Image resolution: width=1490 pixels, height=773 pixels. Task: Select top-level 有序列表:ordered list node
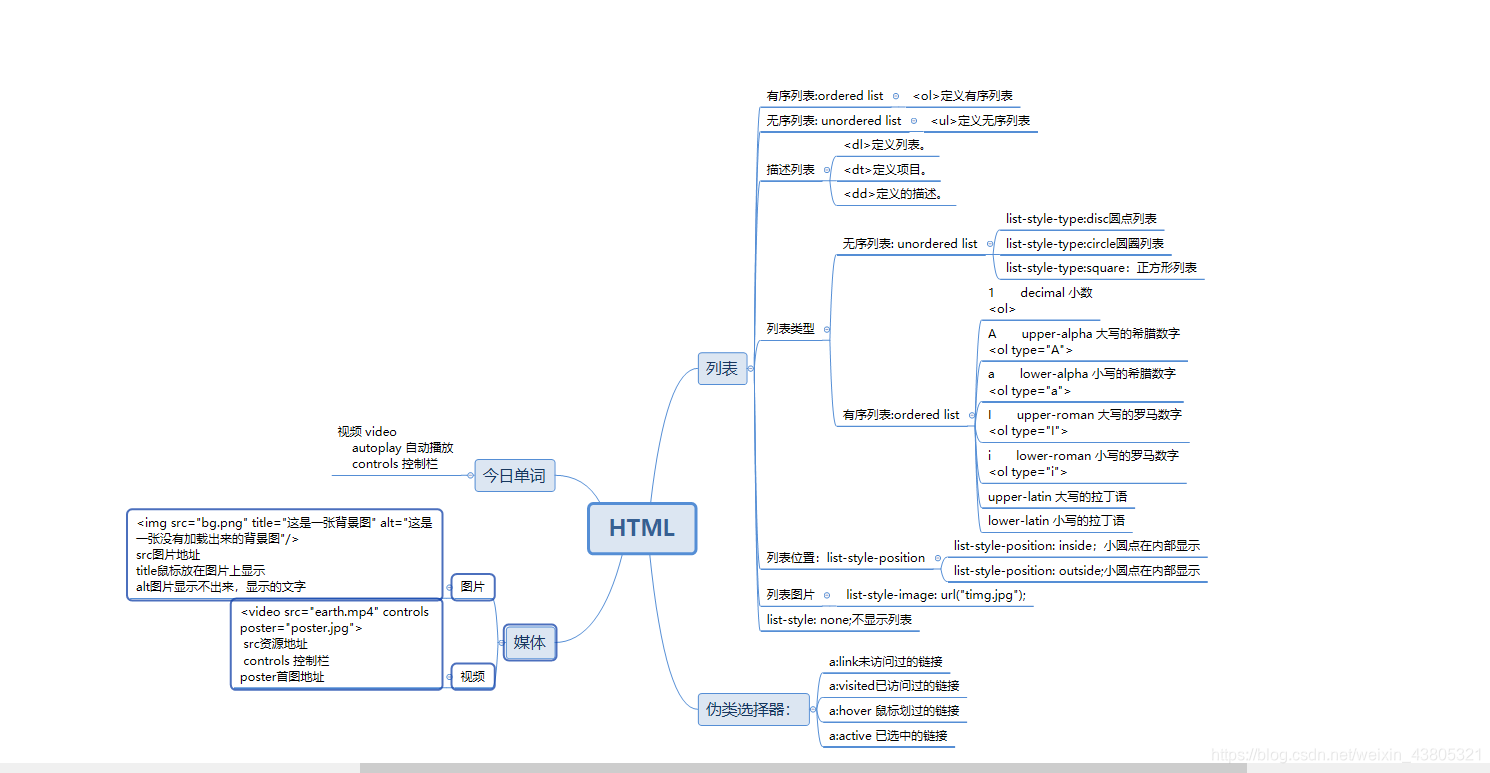(x=825, y=96)
